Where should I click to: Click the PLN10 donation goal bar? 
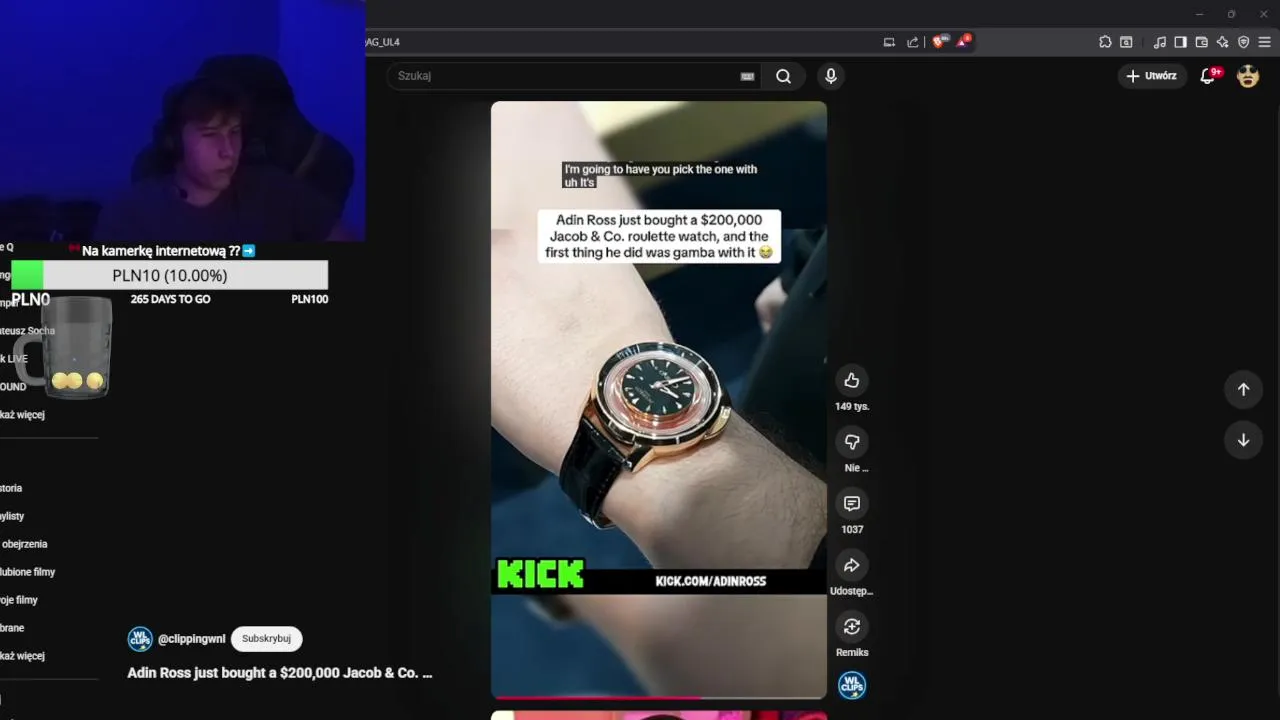point(170,275)
